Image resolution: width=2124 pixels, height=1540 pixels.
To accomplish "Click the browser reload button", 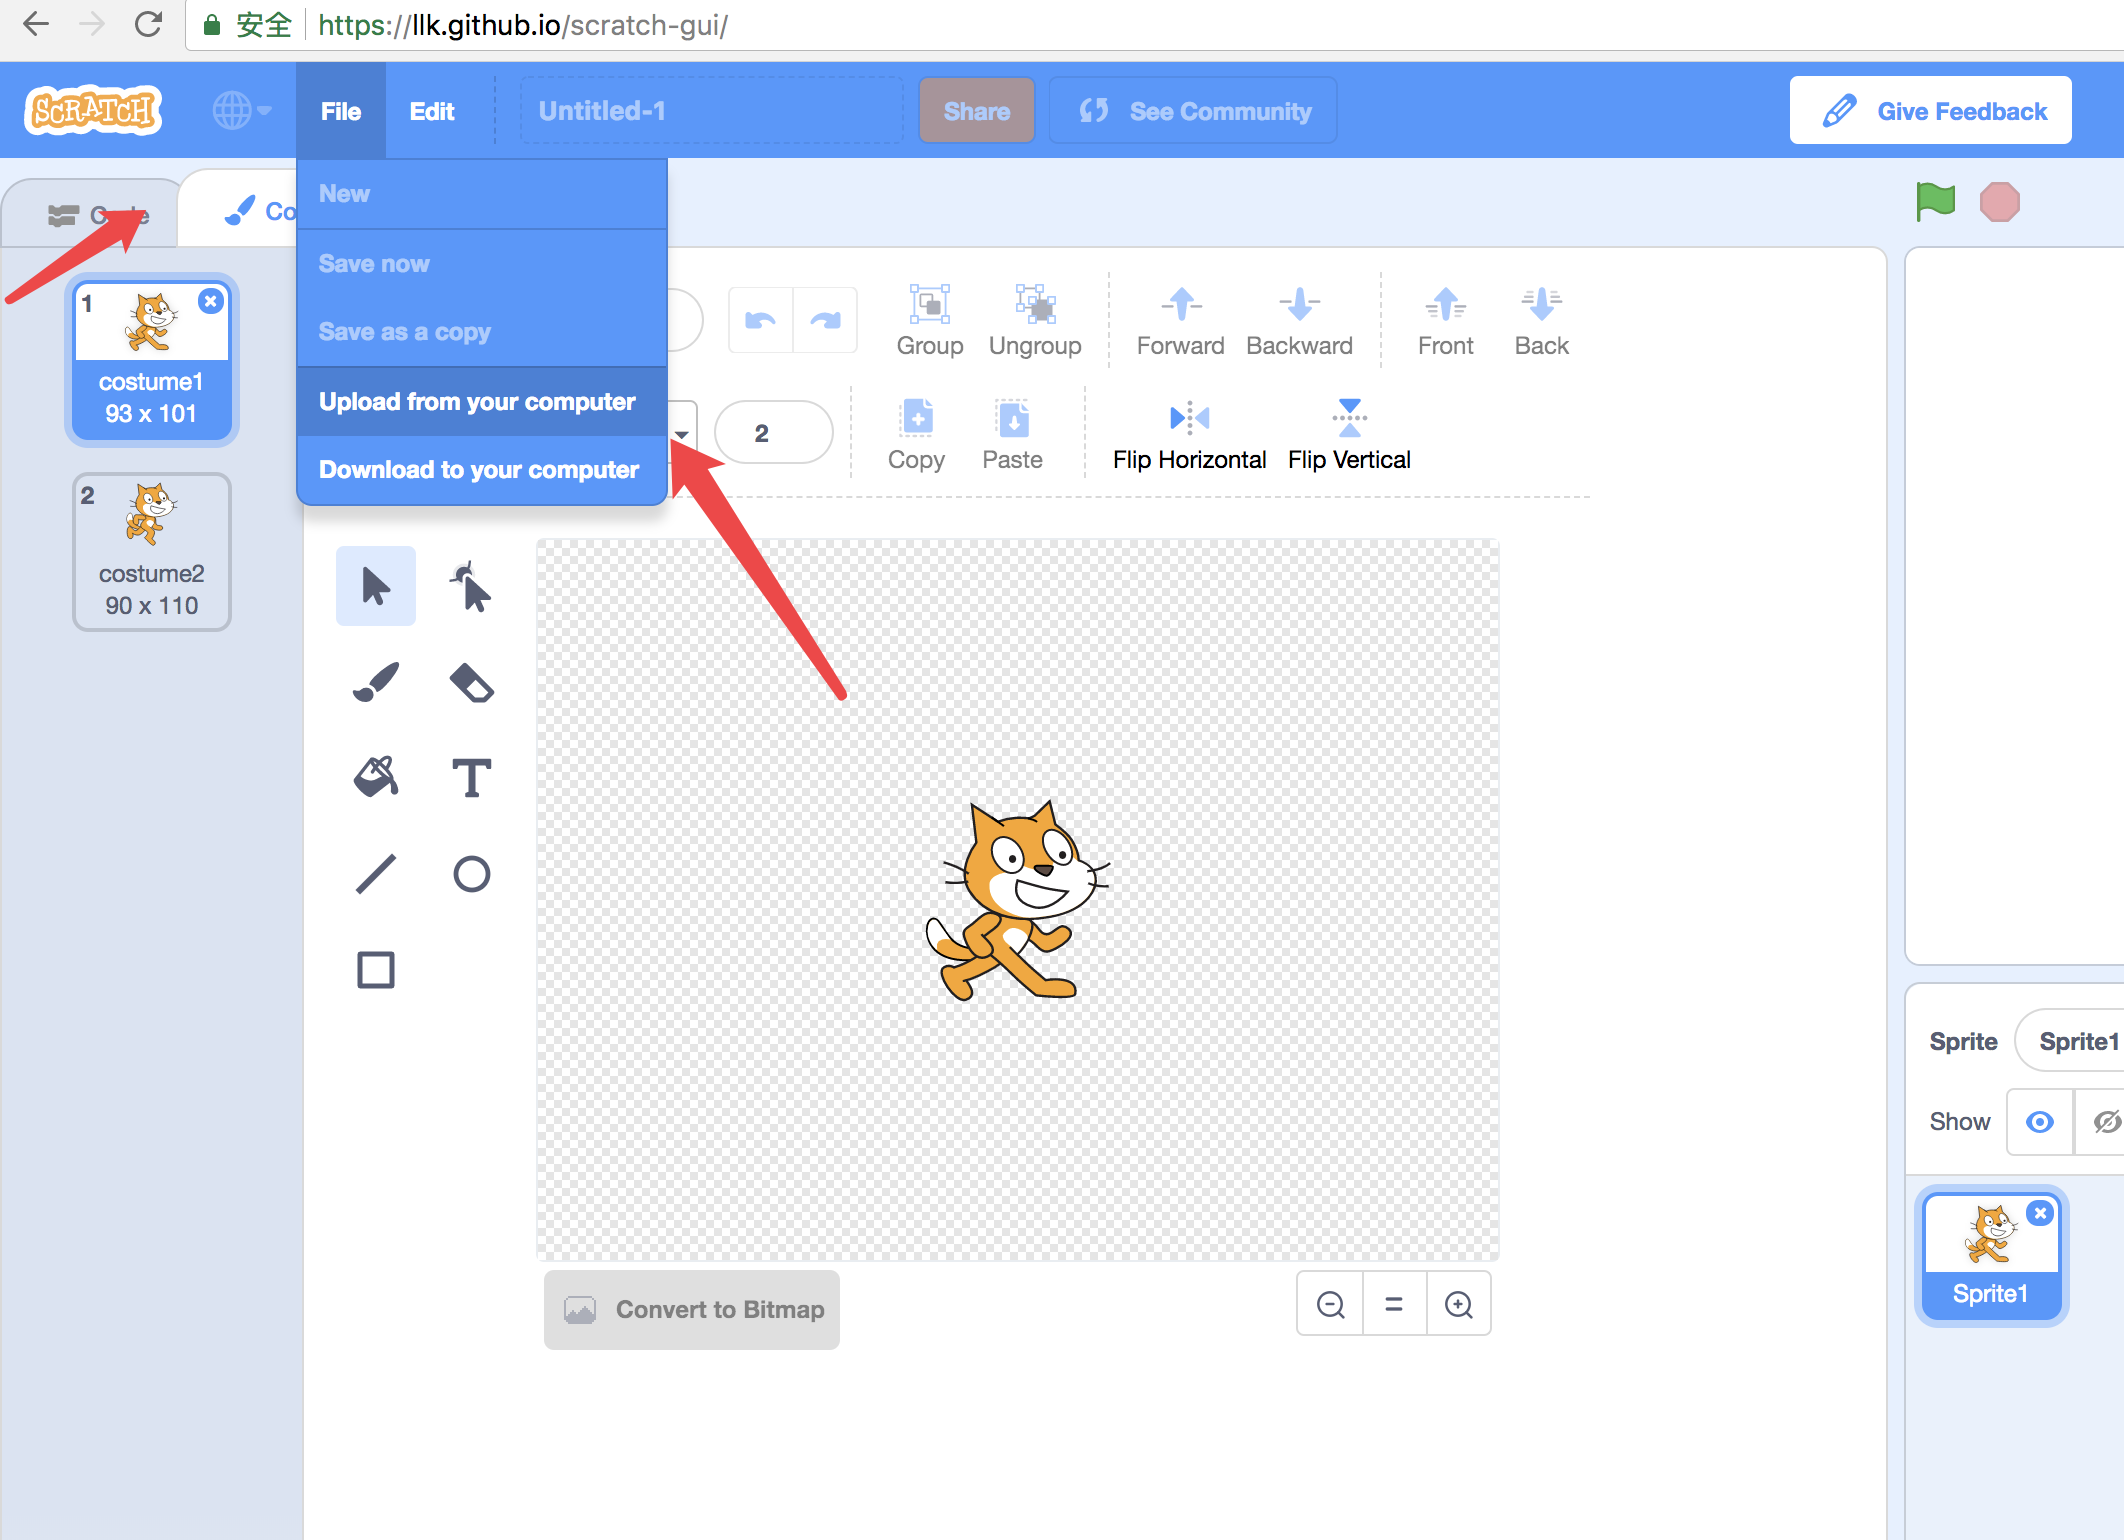I will point(148,24).
